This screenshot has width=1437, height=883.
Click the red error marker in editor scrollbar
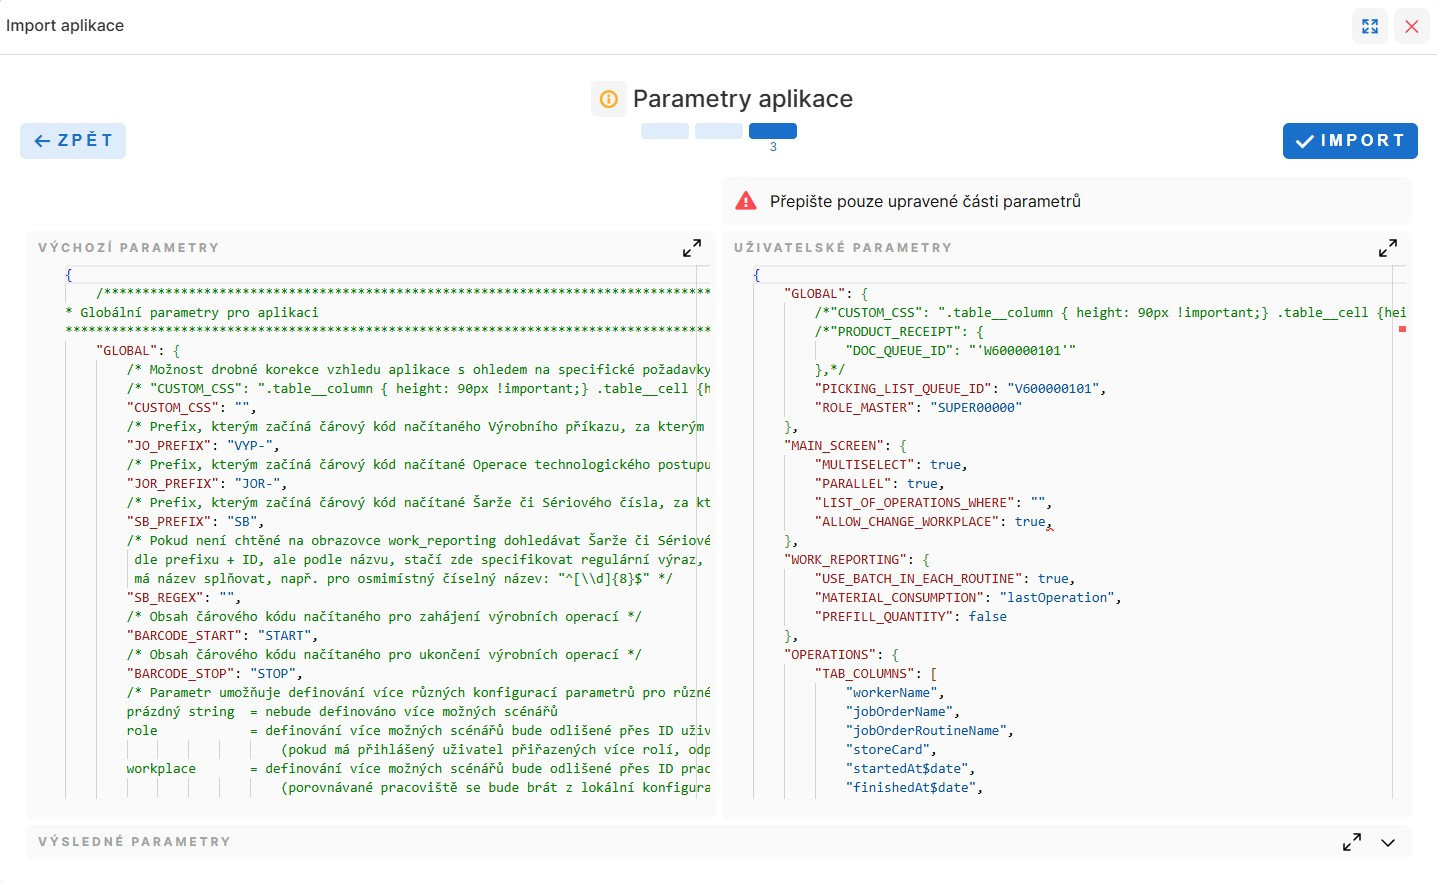[x=1402, y=329]
